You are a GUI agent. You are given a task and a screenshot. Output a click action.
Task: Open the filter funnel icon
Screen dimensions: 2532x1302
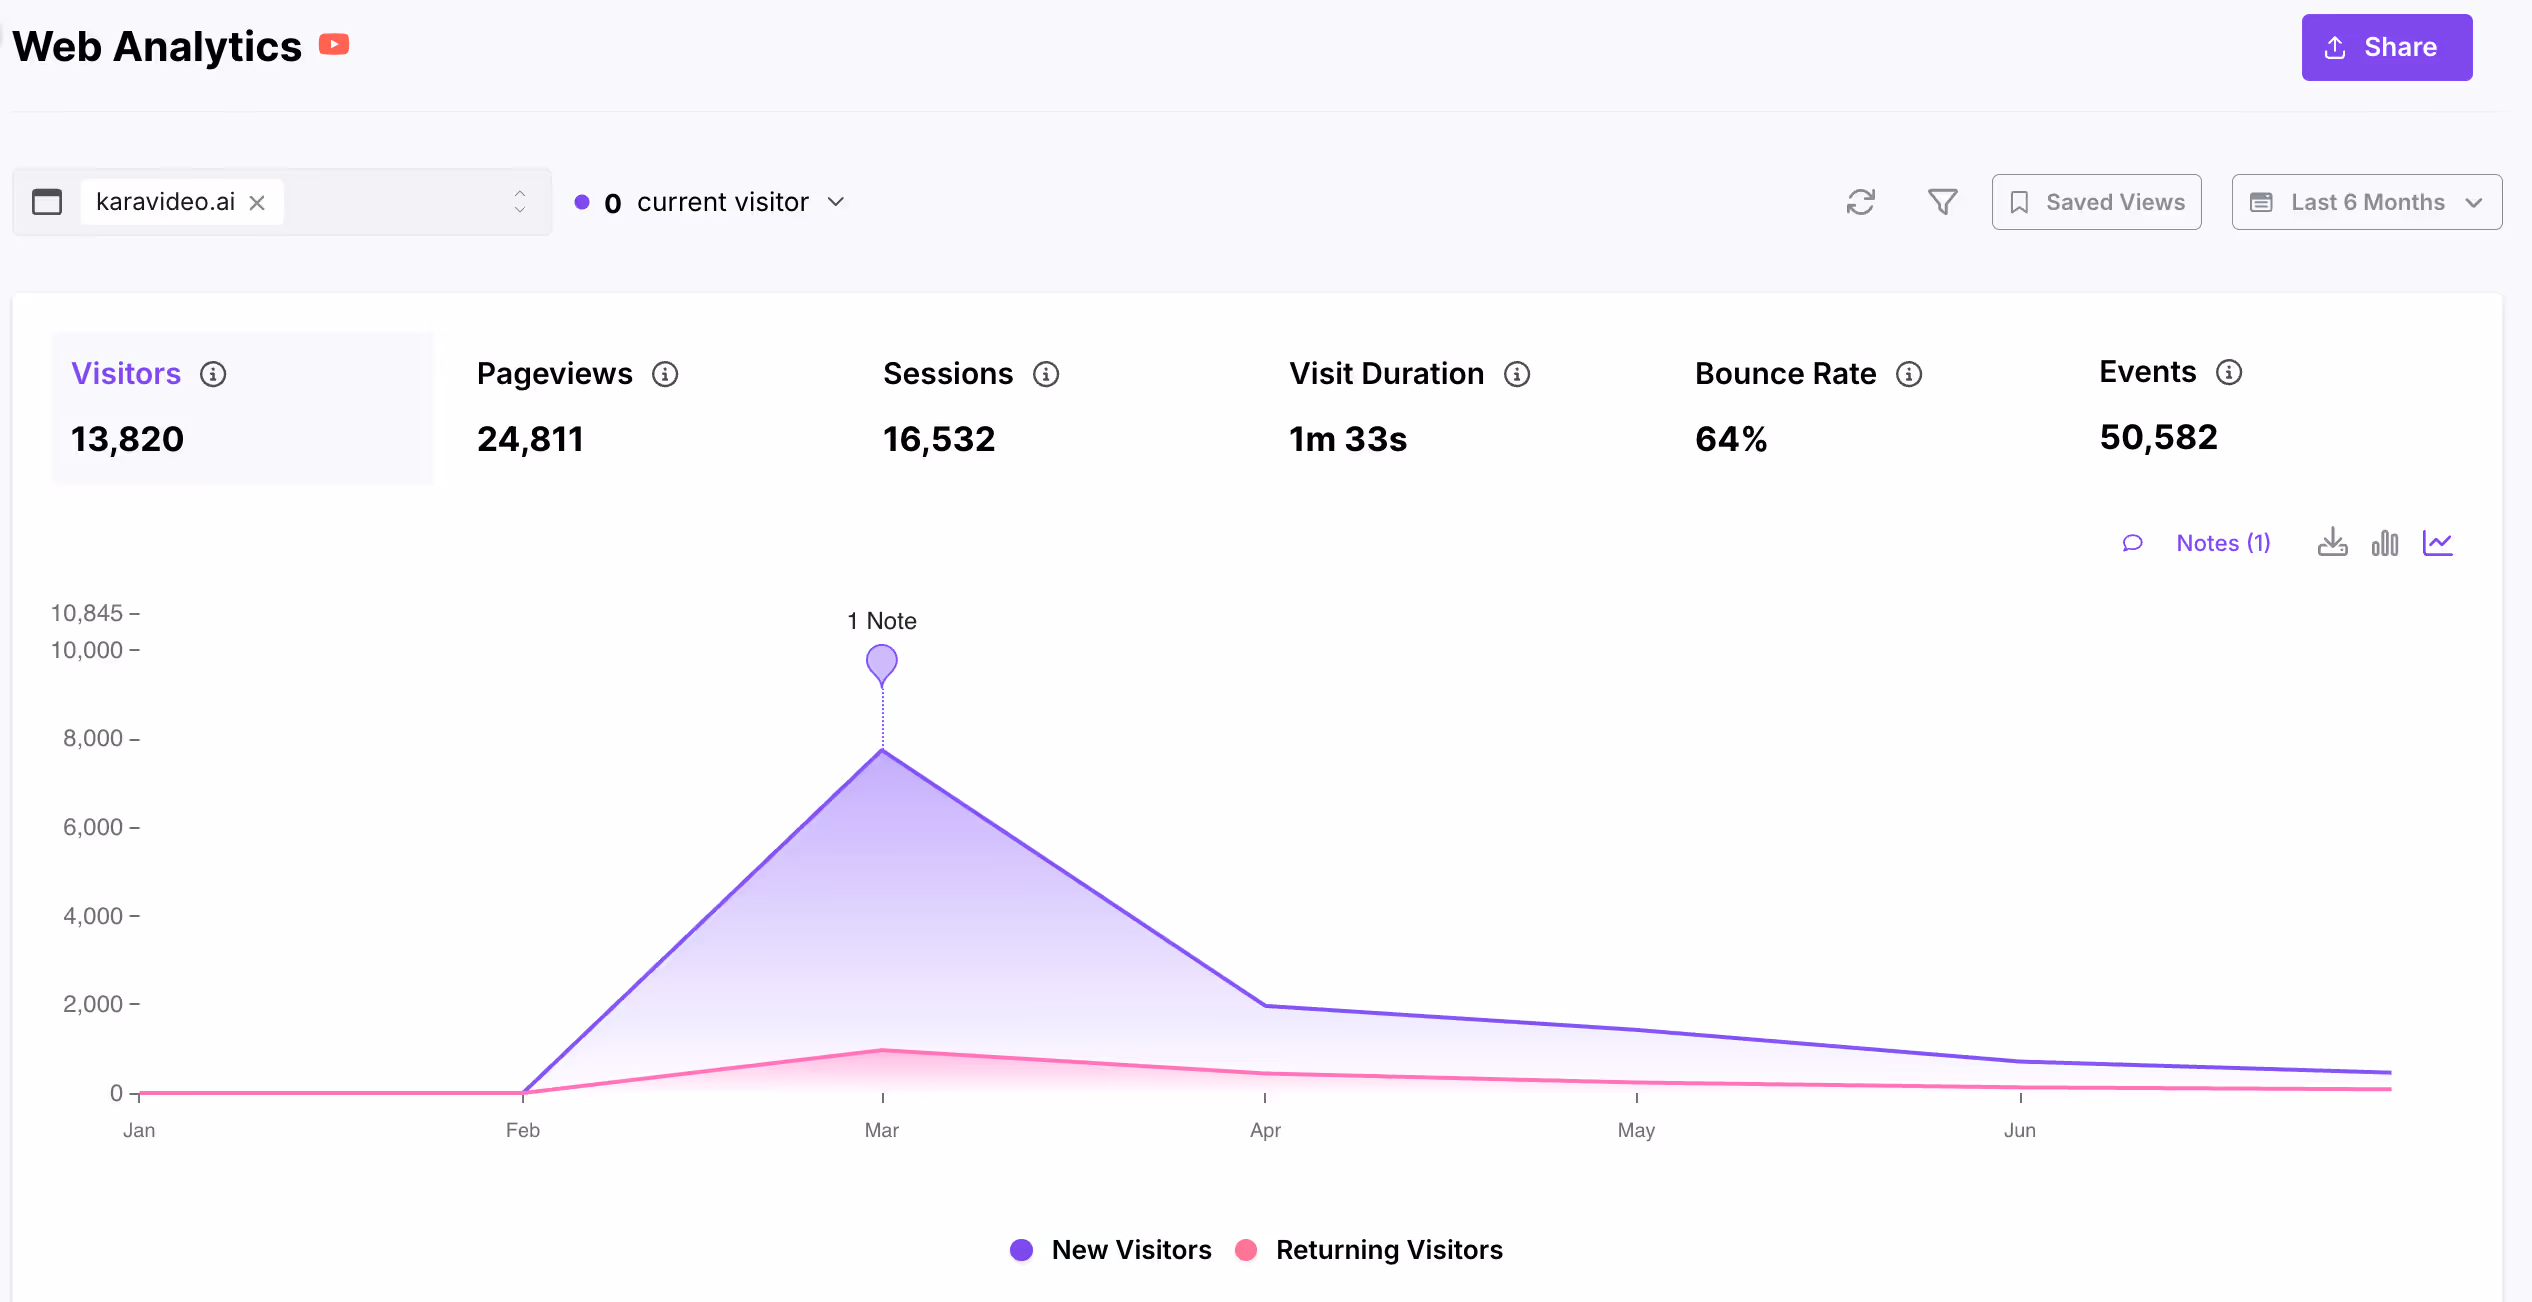[1942, 202]
